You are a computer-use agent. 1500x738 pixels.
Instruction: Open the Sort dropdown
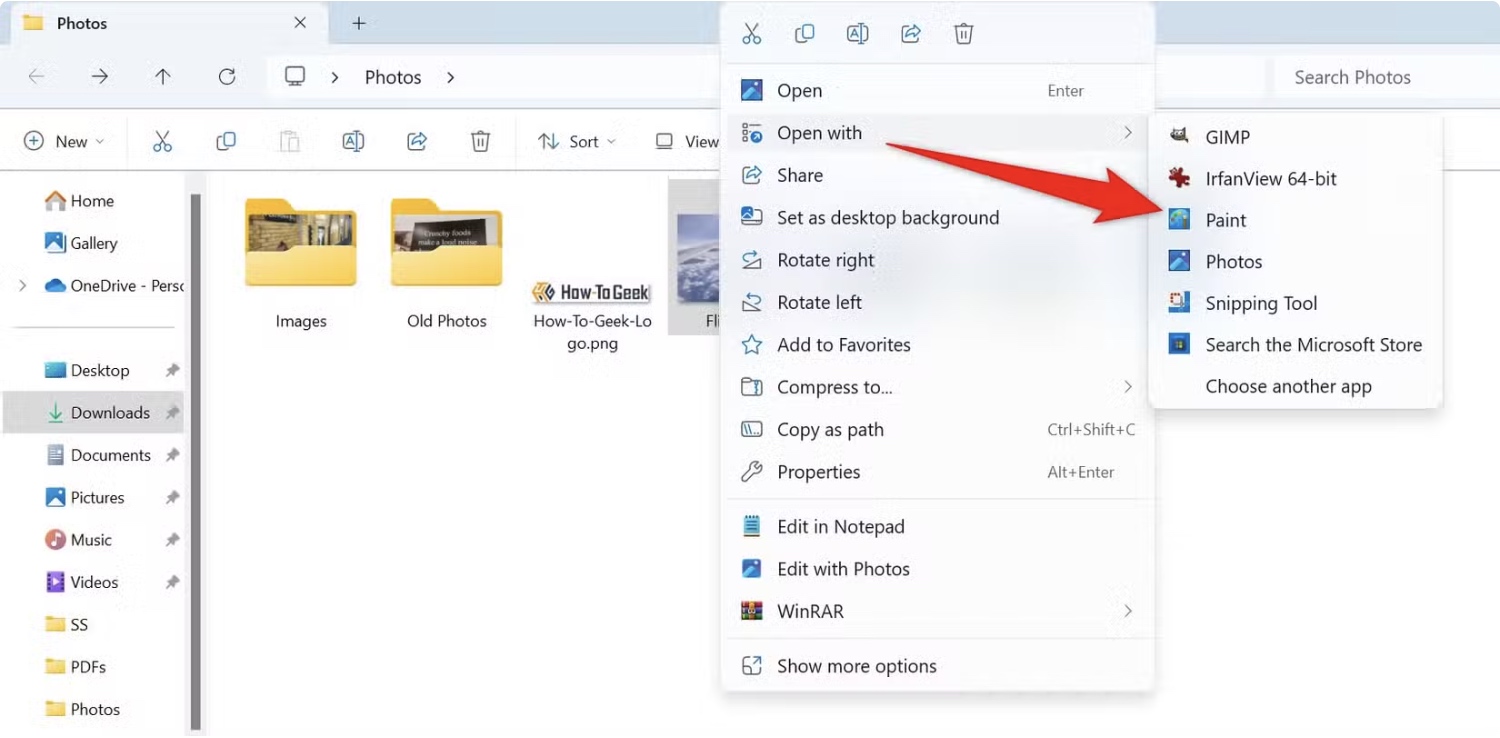[x=577, y=141]
